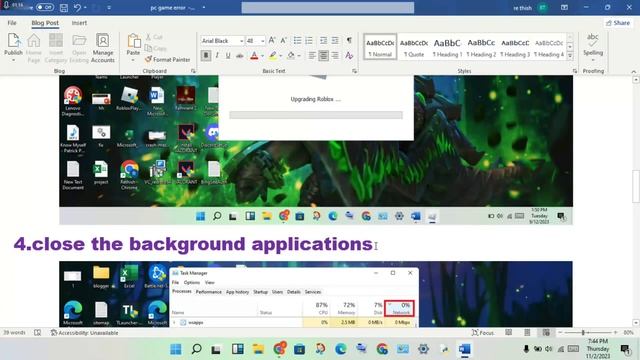640x360 pixels.
Task: Click the Cut scissors icon
Action: pos(149,37)
